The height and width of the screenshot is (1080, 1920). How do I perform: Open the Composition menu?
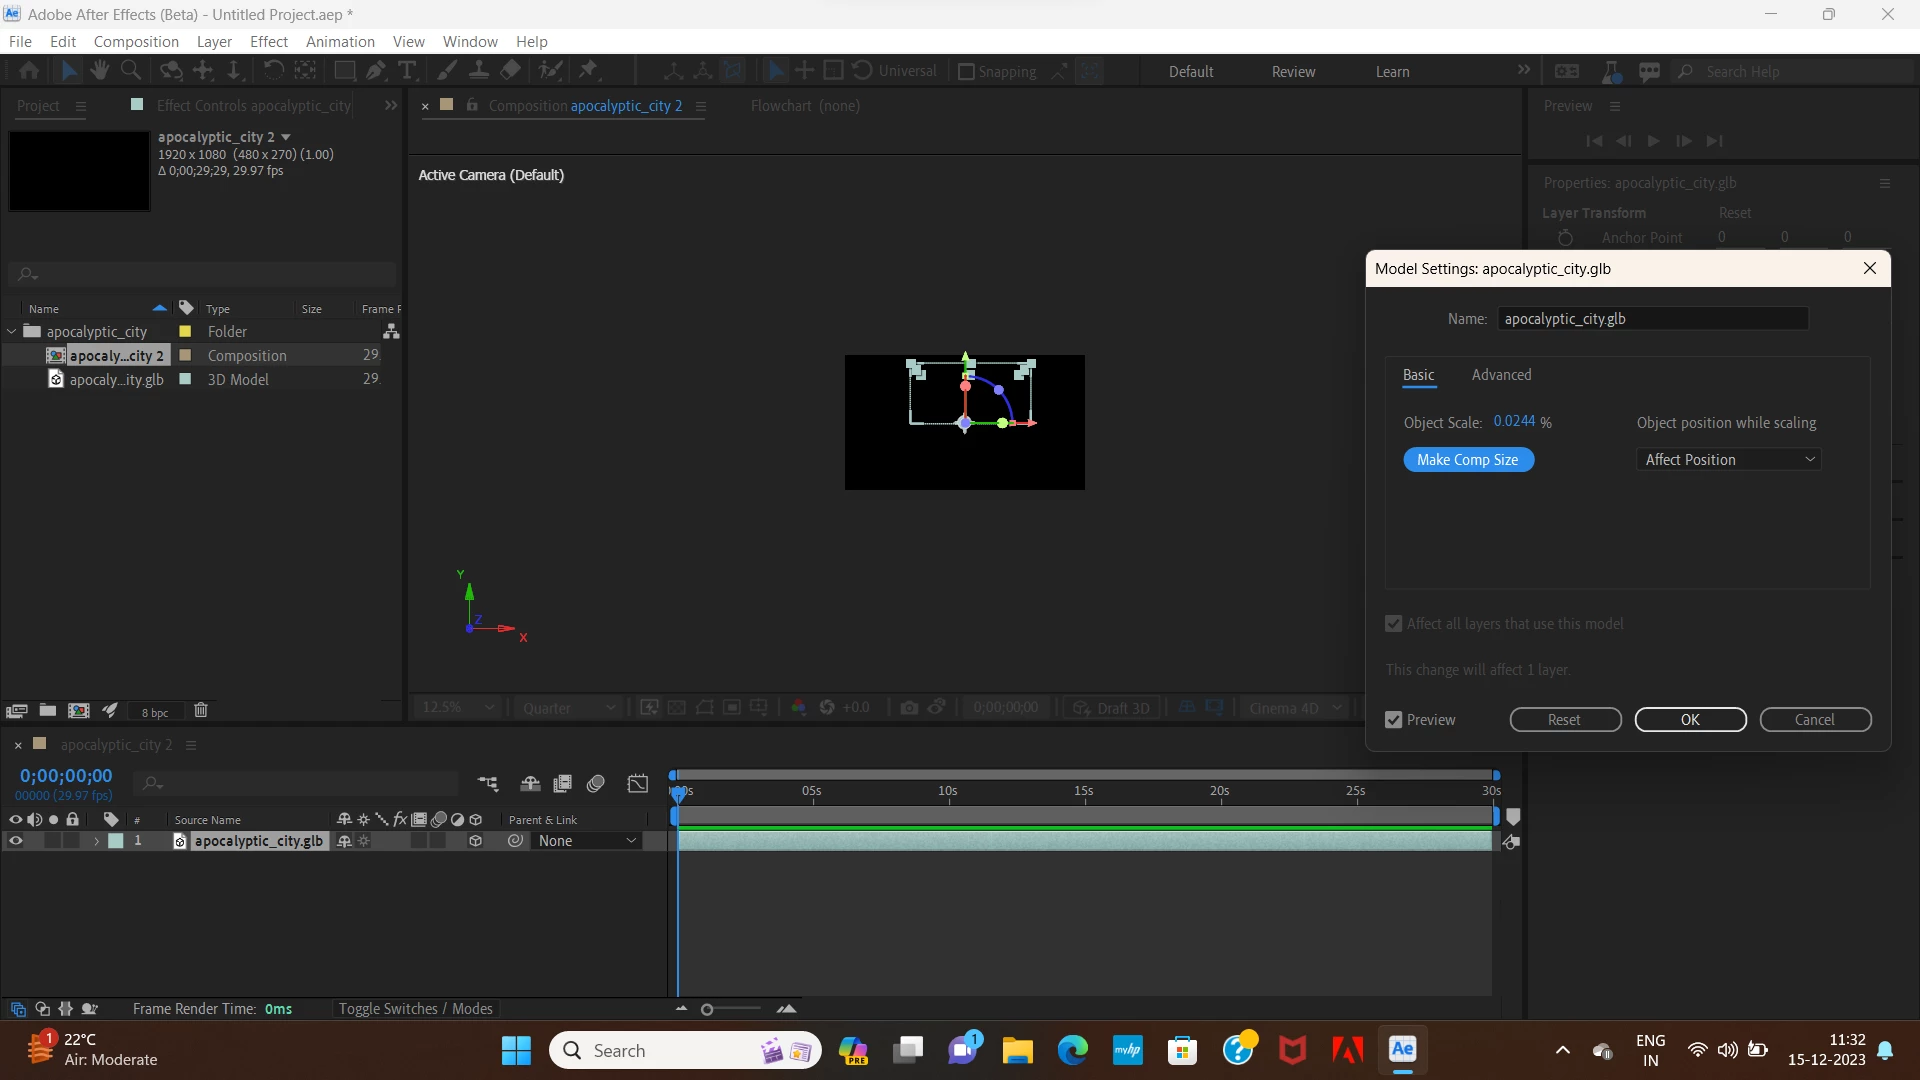pyautogui.click(x=136, y=42)
